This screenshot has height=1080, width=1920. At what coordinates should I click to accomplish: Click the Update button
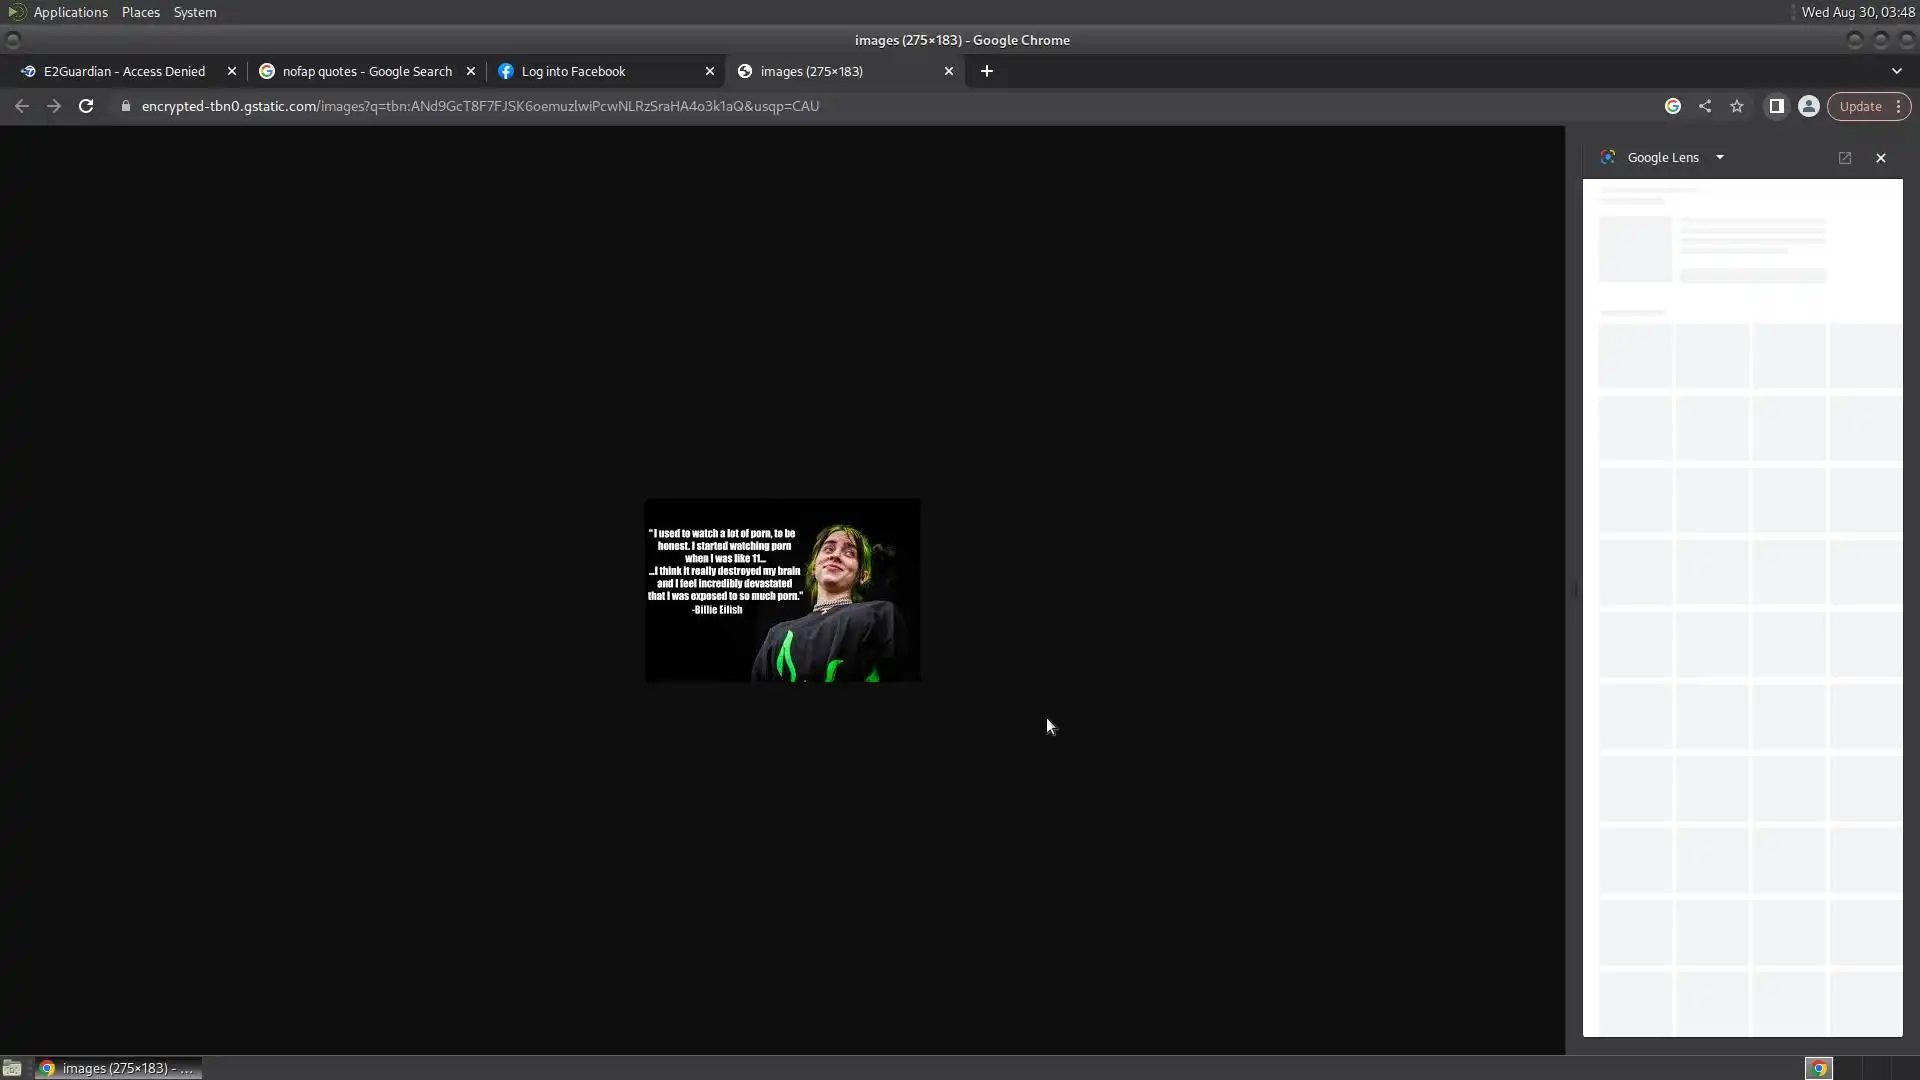click(1860, 106)
